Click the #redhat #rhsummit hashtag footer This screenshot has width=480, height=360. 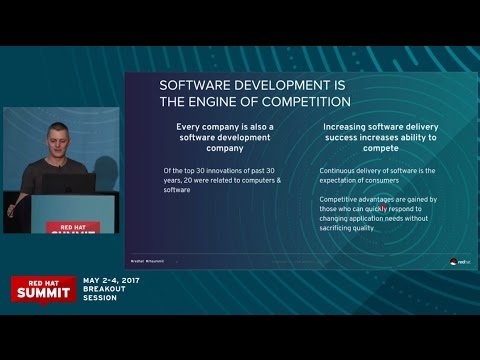tap(147, 261)
